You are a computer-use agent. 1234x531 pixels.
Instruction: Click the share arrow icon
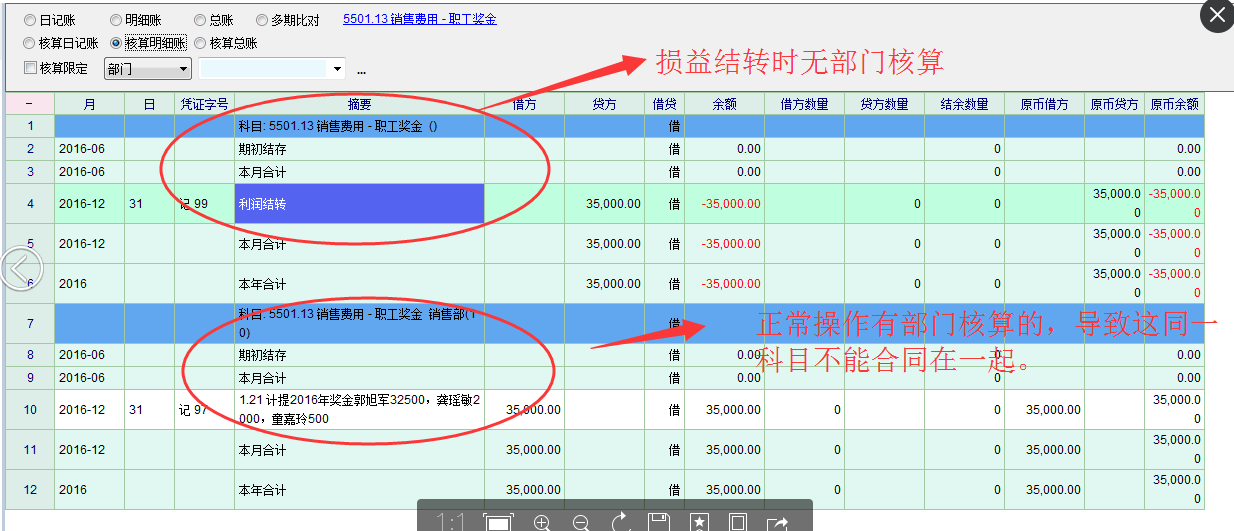point(777,522)
